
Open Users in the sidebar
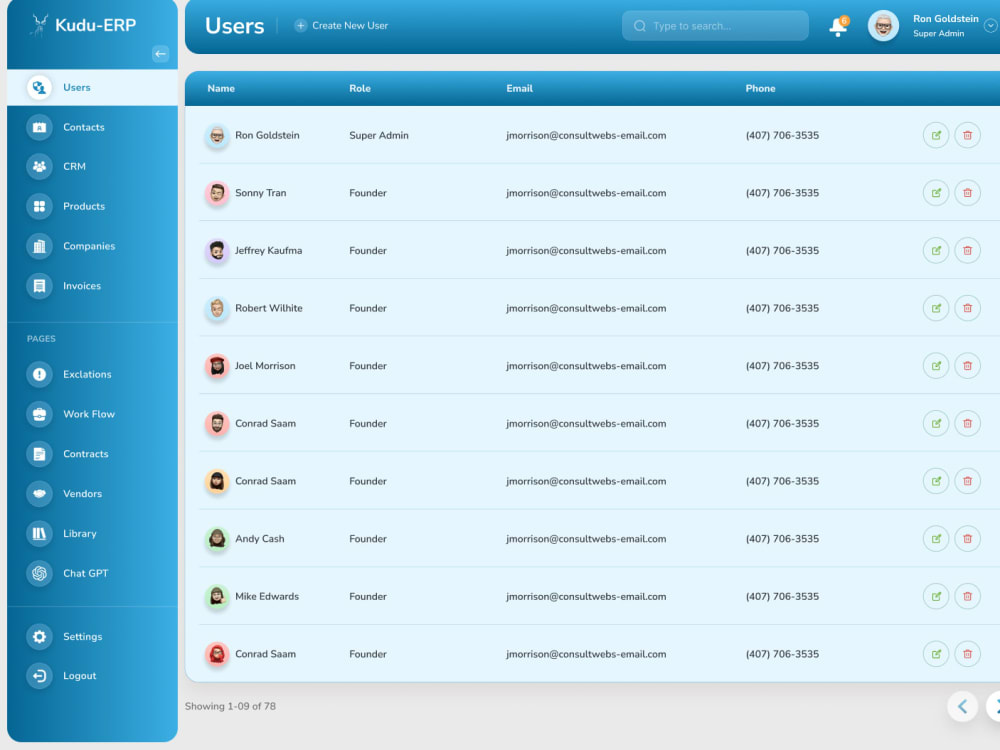(92, 87)
